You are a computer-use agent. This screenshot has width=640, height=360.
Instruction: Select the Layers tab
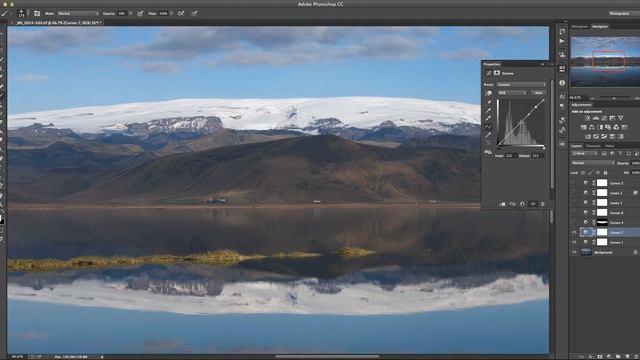(x=576, y=146)
